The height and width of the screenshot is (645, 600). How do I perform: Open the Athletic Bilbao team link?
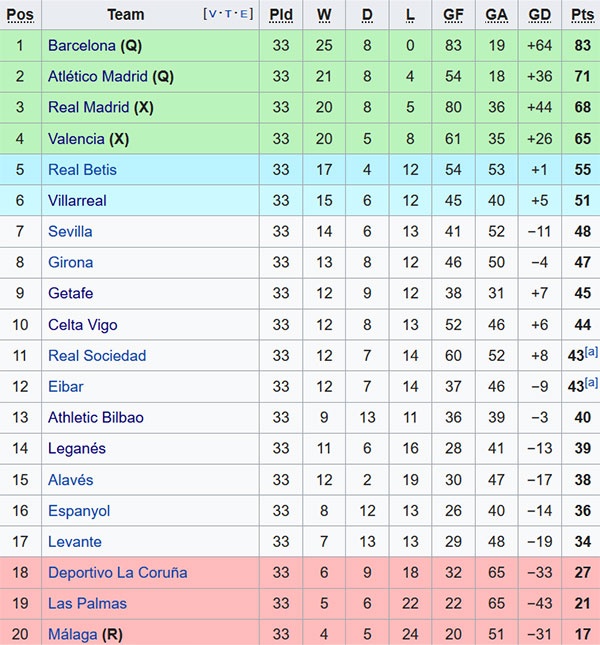click(x=96, y=418)
